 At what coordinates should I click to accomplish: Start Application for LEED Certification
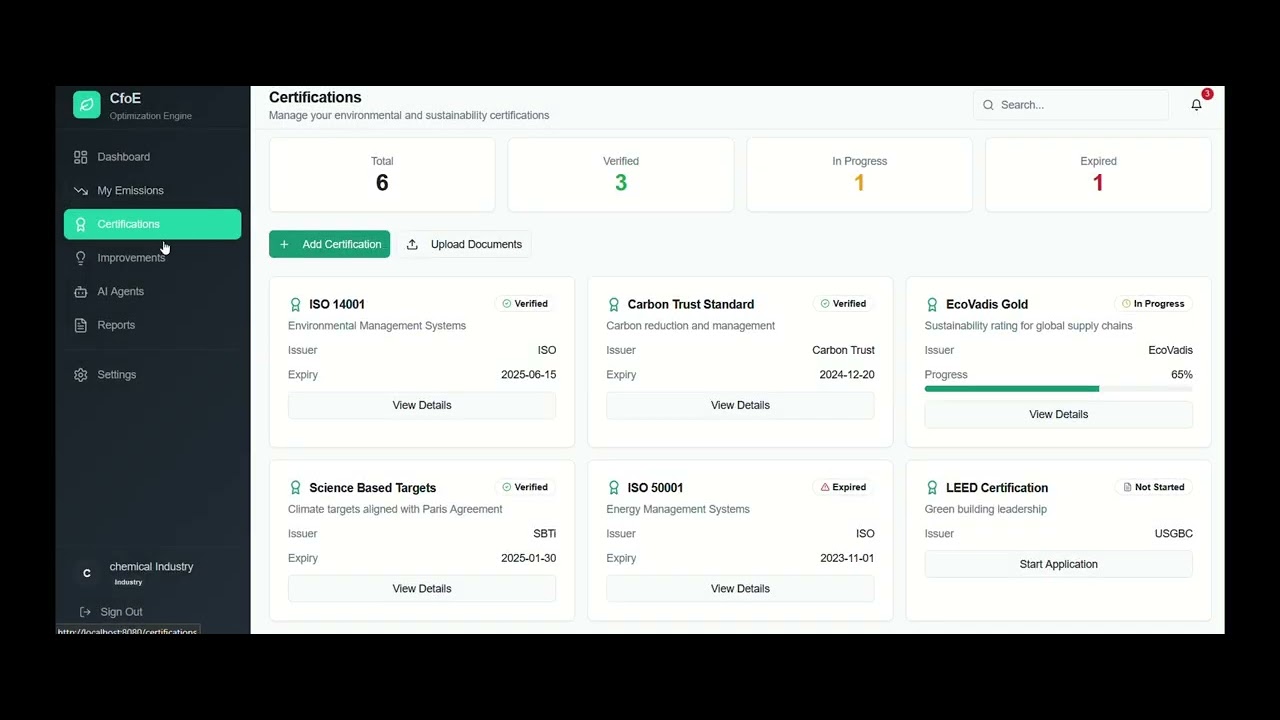[1058, 564]
